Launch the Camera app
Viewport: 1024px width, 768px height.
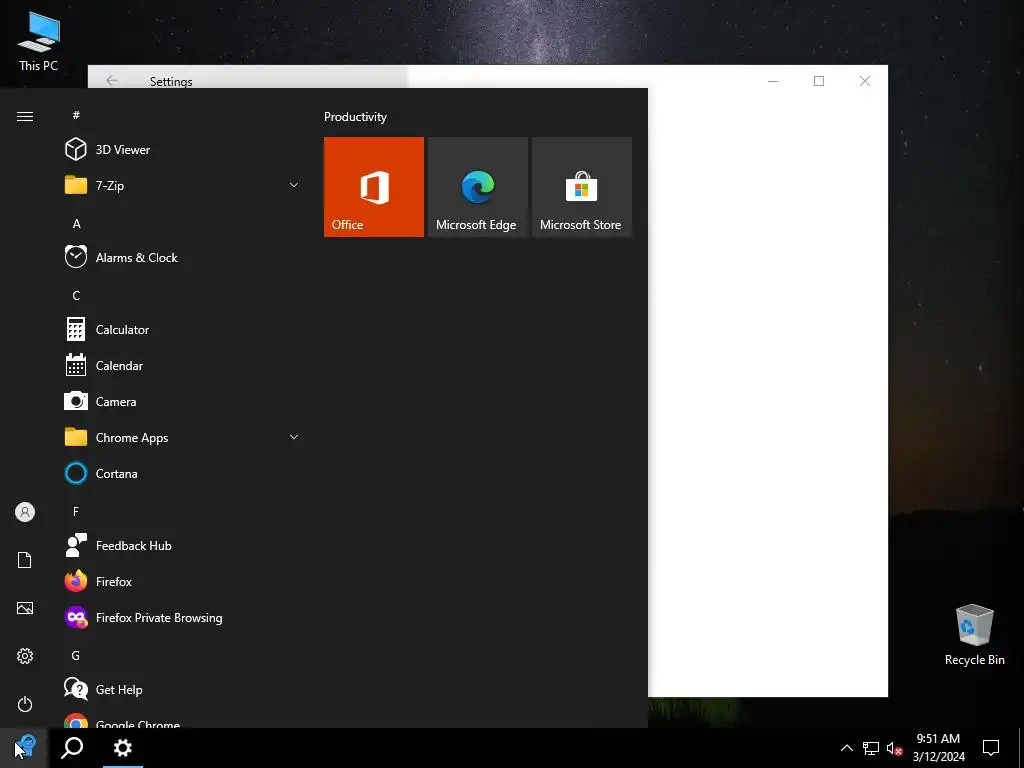tap(183, 402)
